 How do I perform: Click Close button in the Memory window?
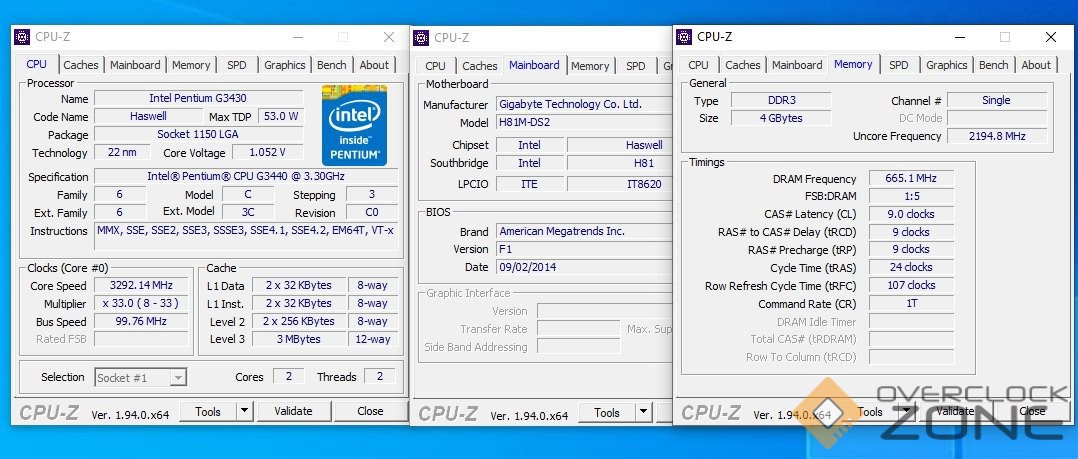coord(1032,412)
